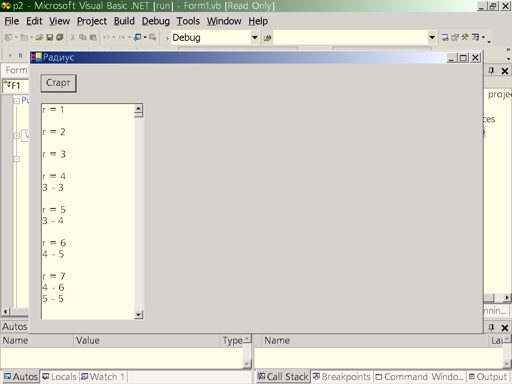Open the Add New Item dropdown arrow
512x384 pixels.
32,37
